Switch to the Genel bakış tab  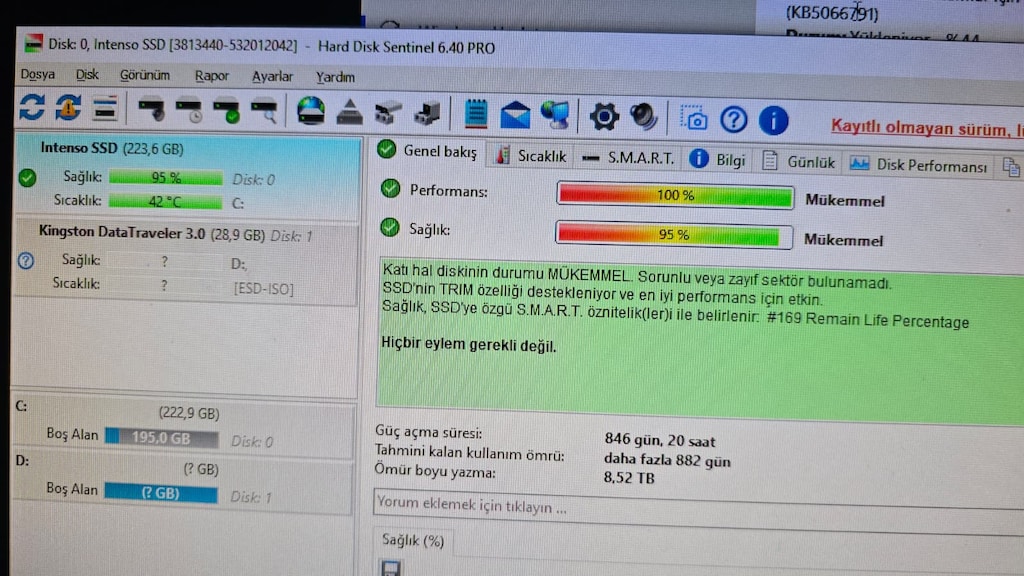coord(428,152)
